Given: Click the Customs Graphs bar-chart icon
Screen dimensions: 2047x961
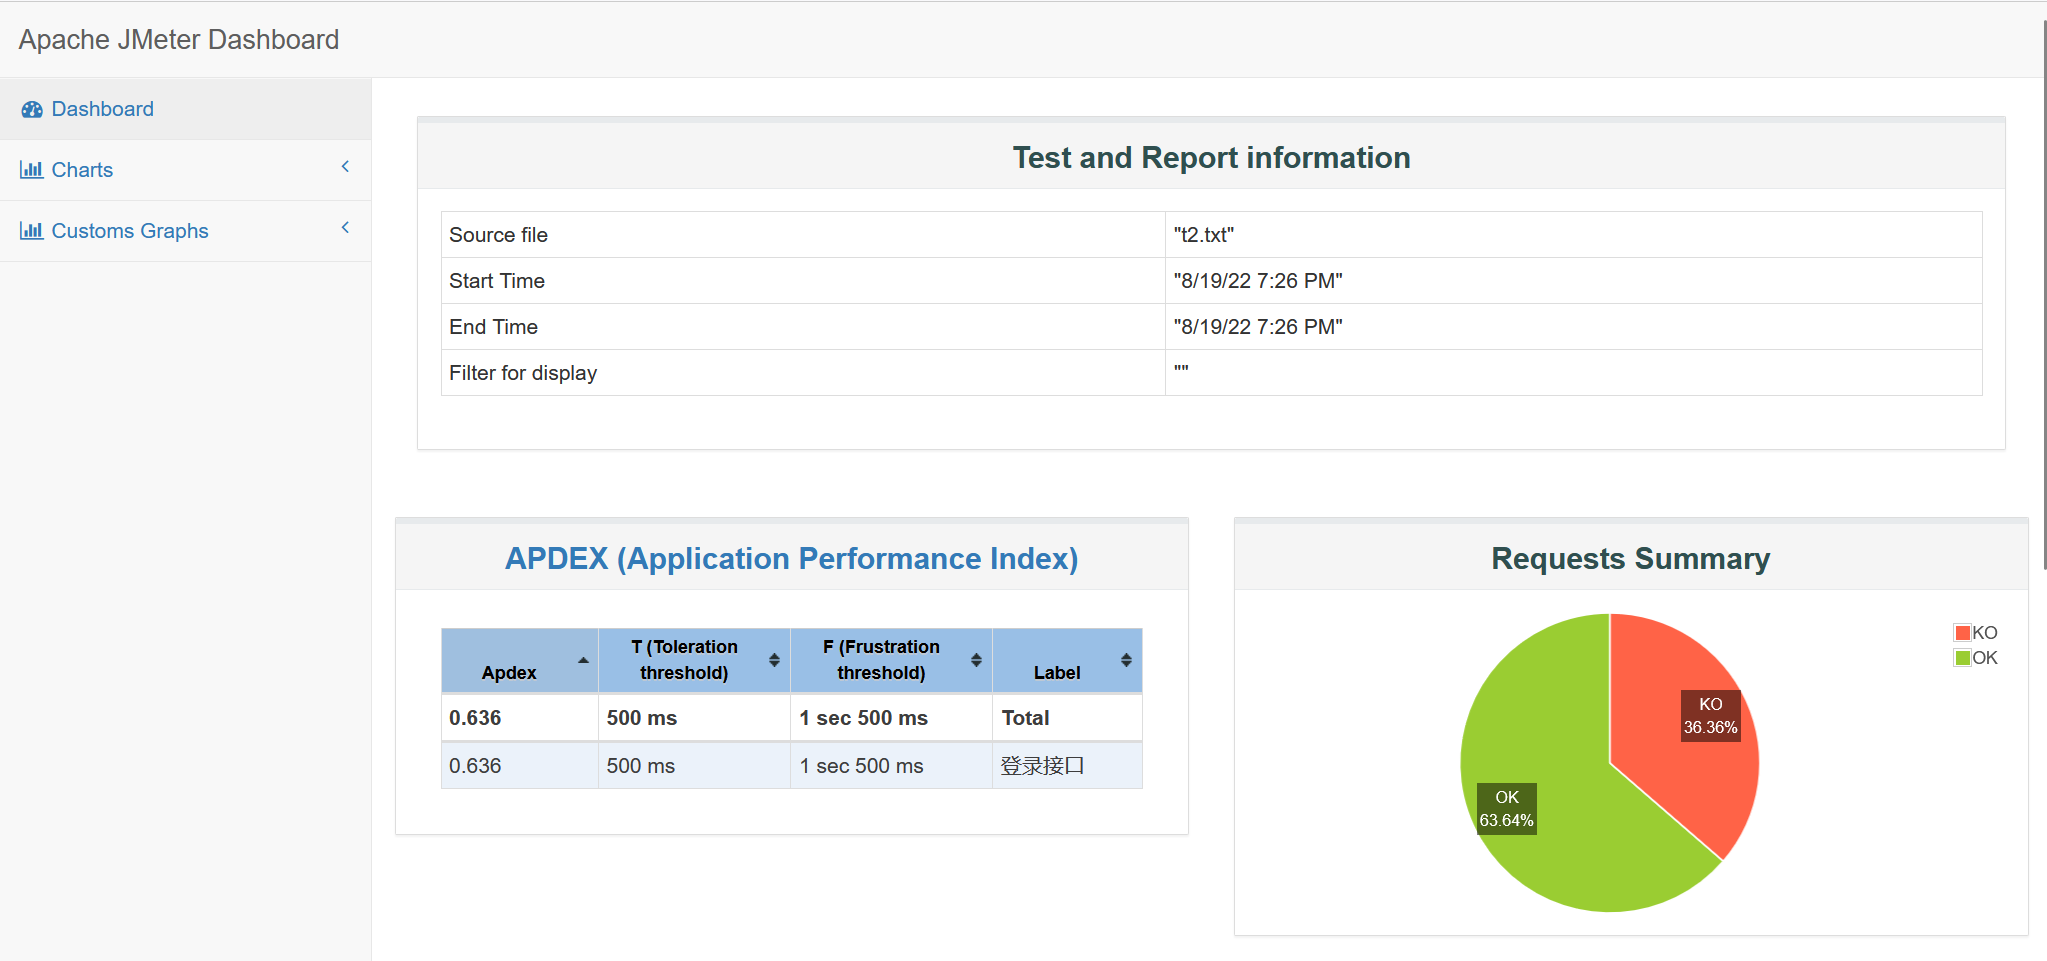Looking at the screenshot, I should click(x=31, y=231).
